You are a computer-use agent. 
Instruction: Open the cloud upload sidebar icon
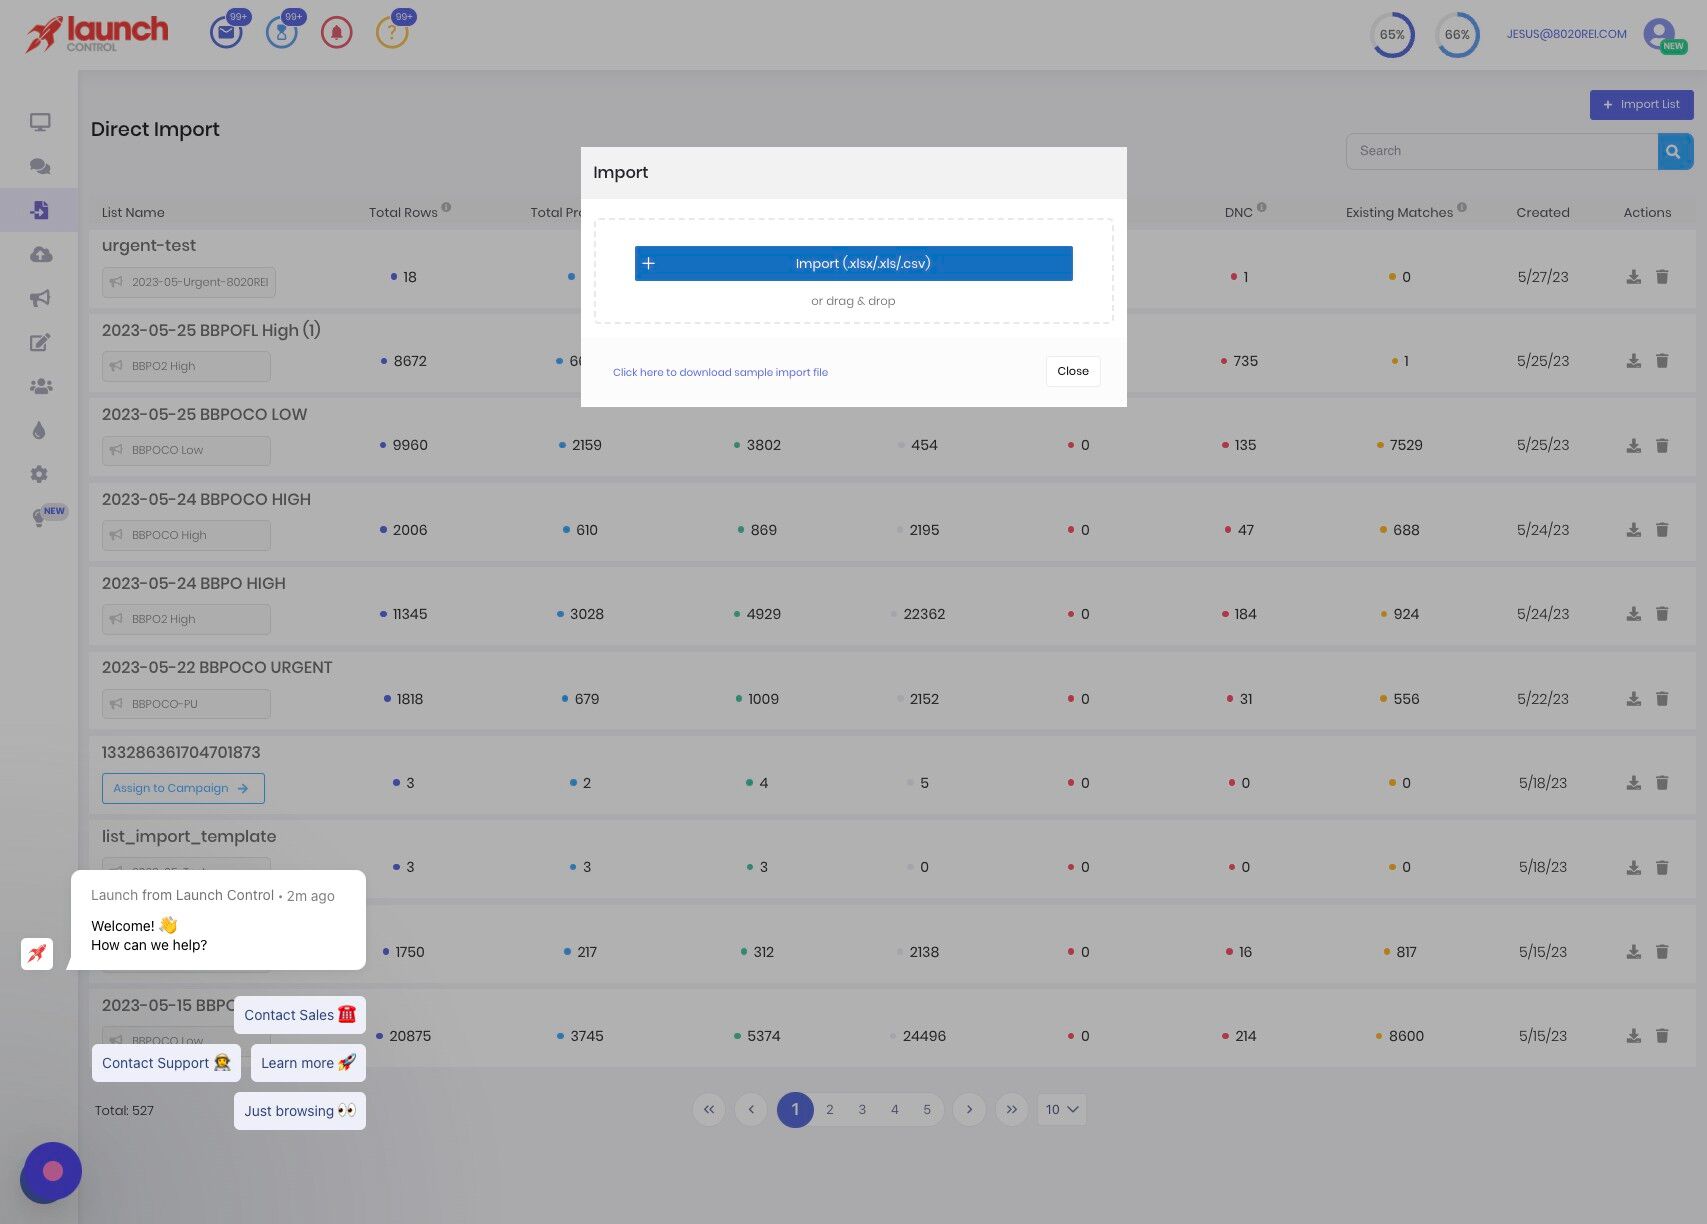click(x=39, y=254)
